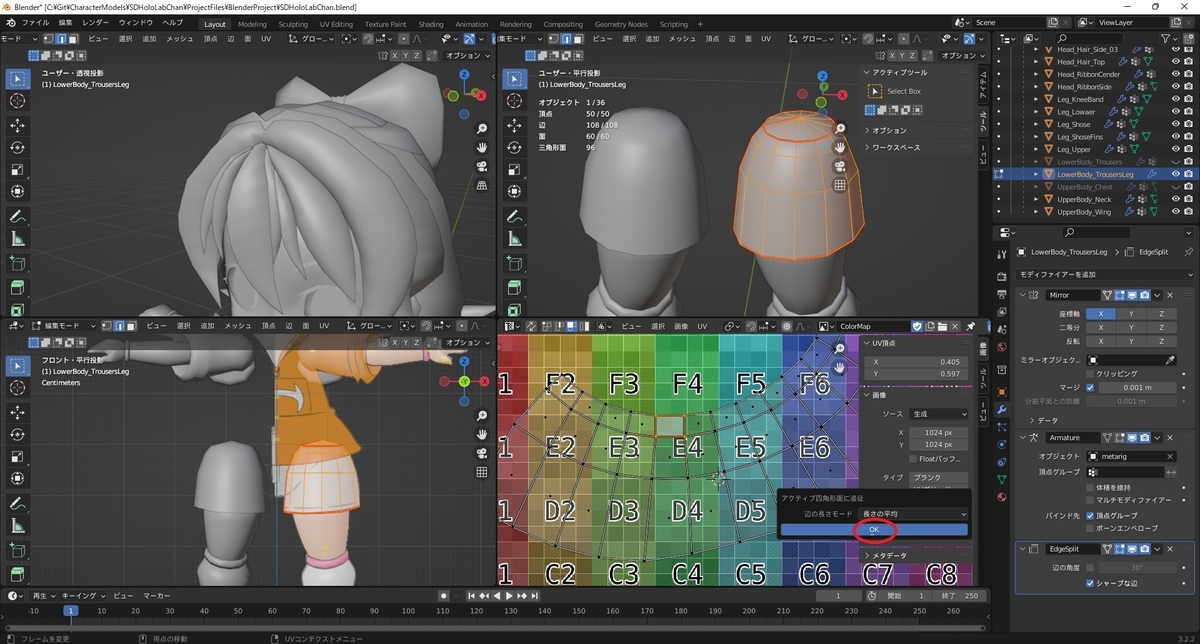Click the Select Box active tool icon

[x=875, y=91]
